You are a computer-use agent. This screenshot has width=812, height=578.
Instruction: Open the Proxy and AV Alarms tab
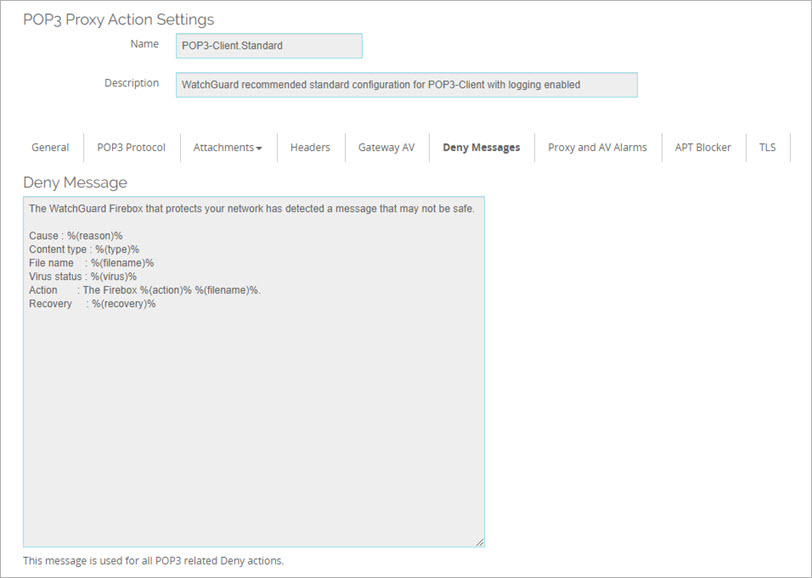[597, 147]
